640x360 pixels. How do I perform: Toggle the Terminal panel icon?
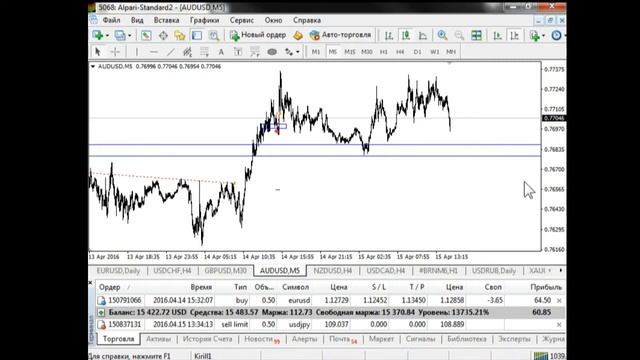[x=197, y=36]
